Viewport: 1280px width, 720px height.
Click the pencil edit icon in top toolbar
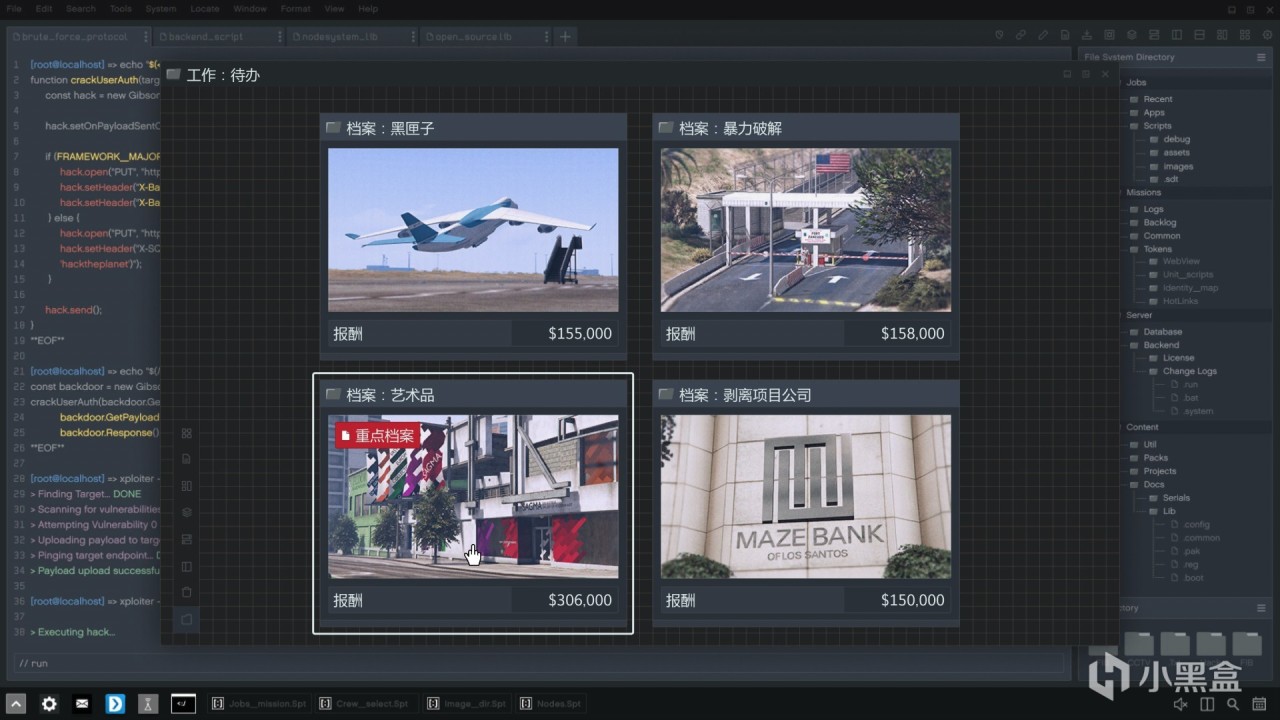pos(1043,35)
